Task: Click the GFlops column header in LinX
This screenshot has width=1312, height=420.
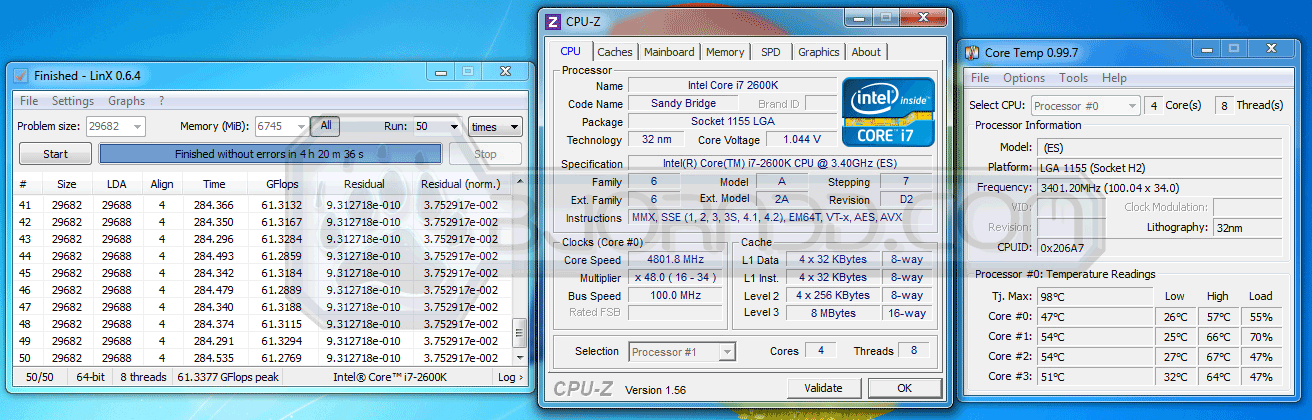Action: coord(282,184)
